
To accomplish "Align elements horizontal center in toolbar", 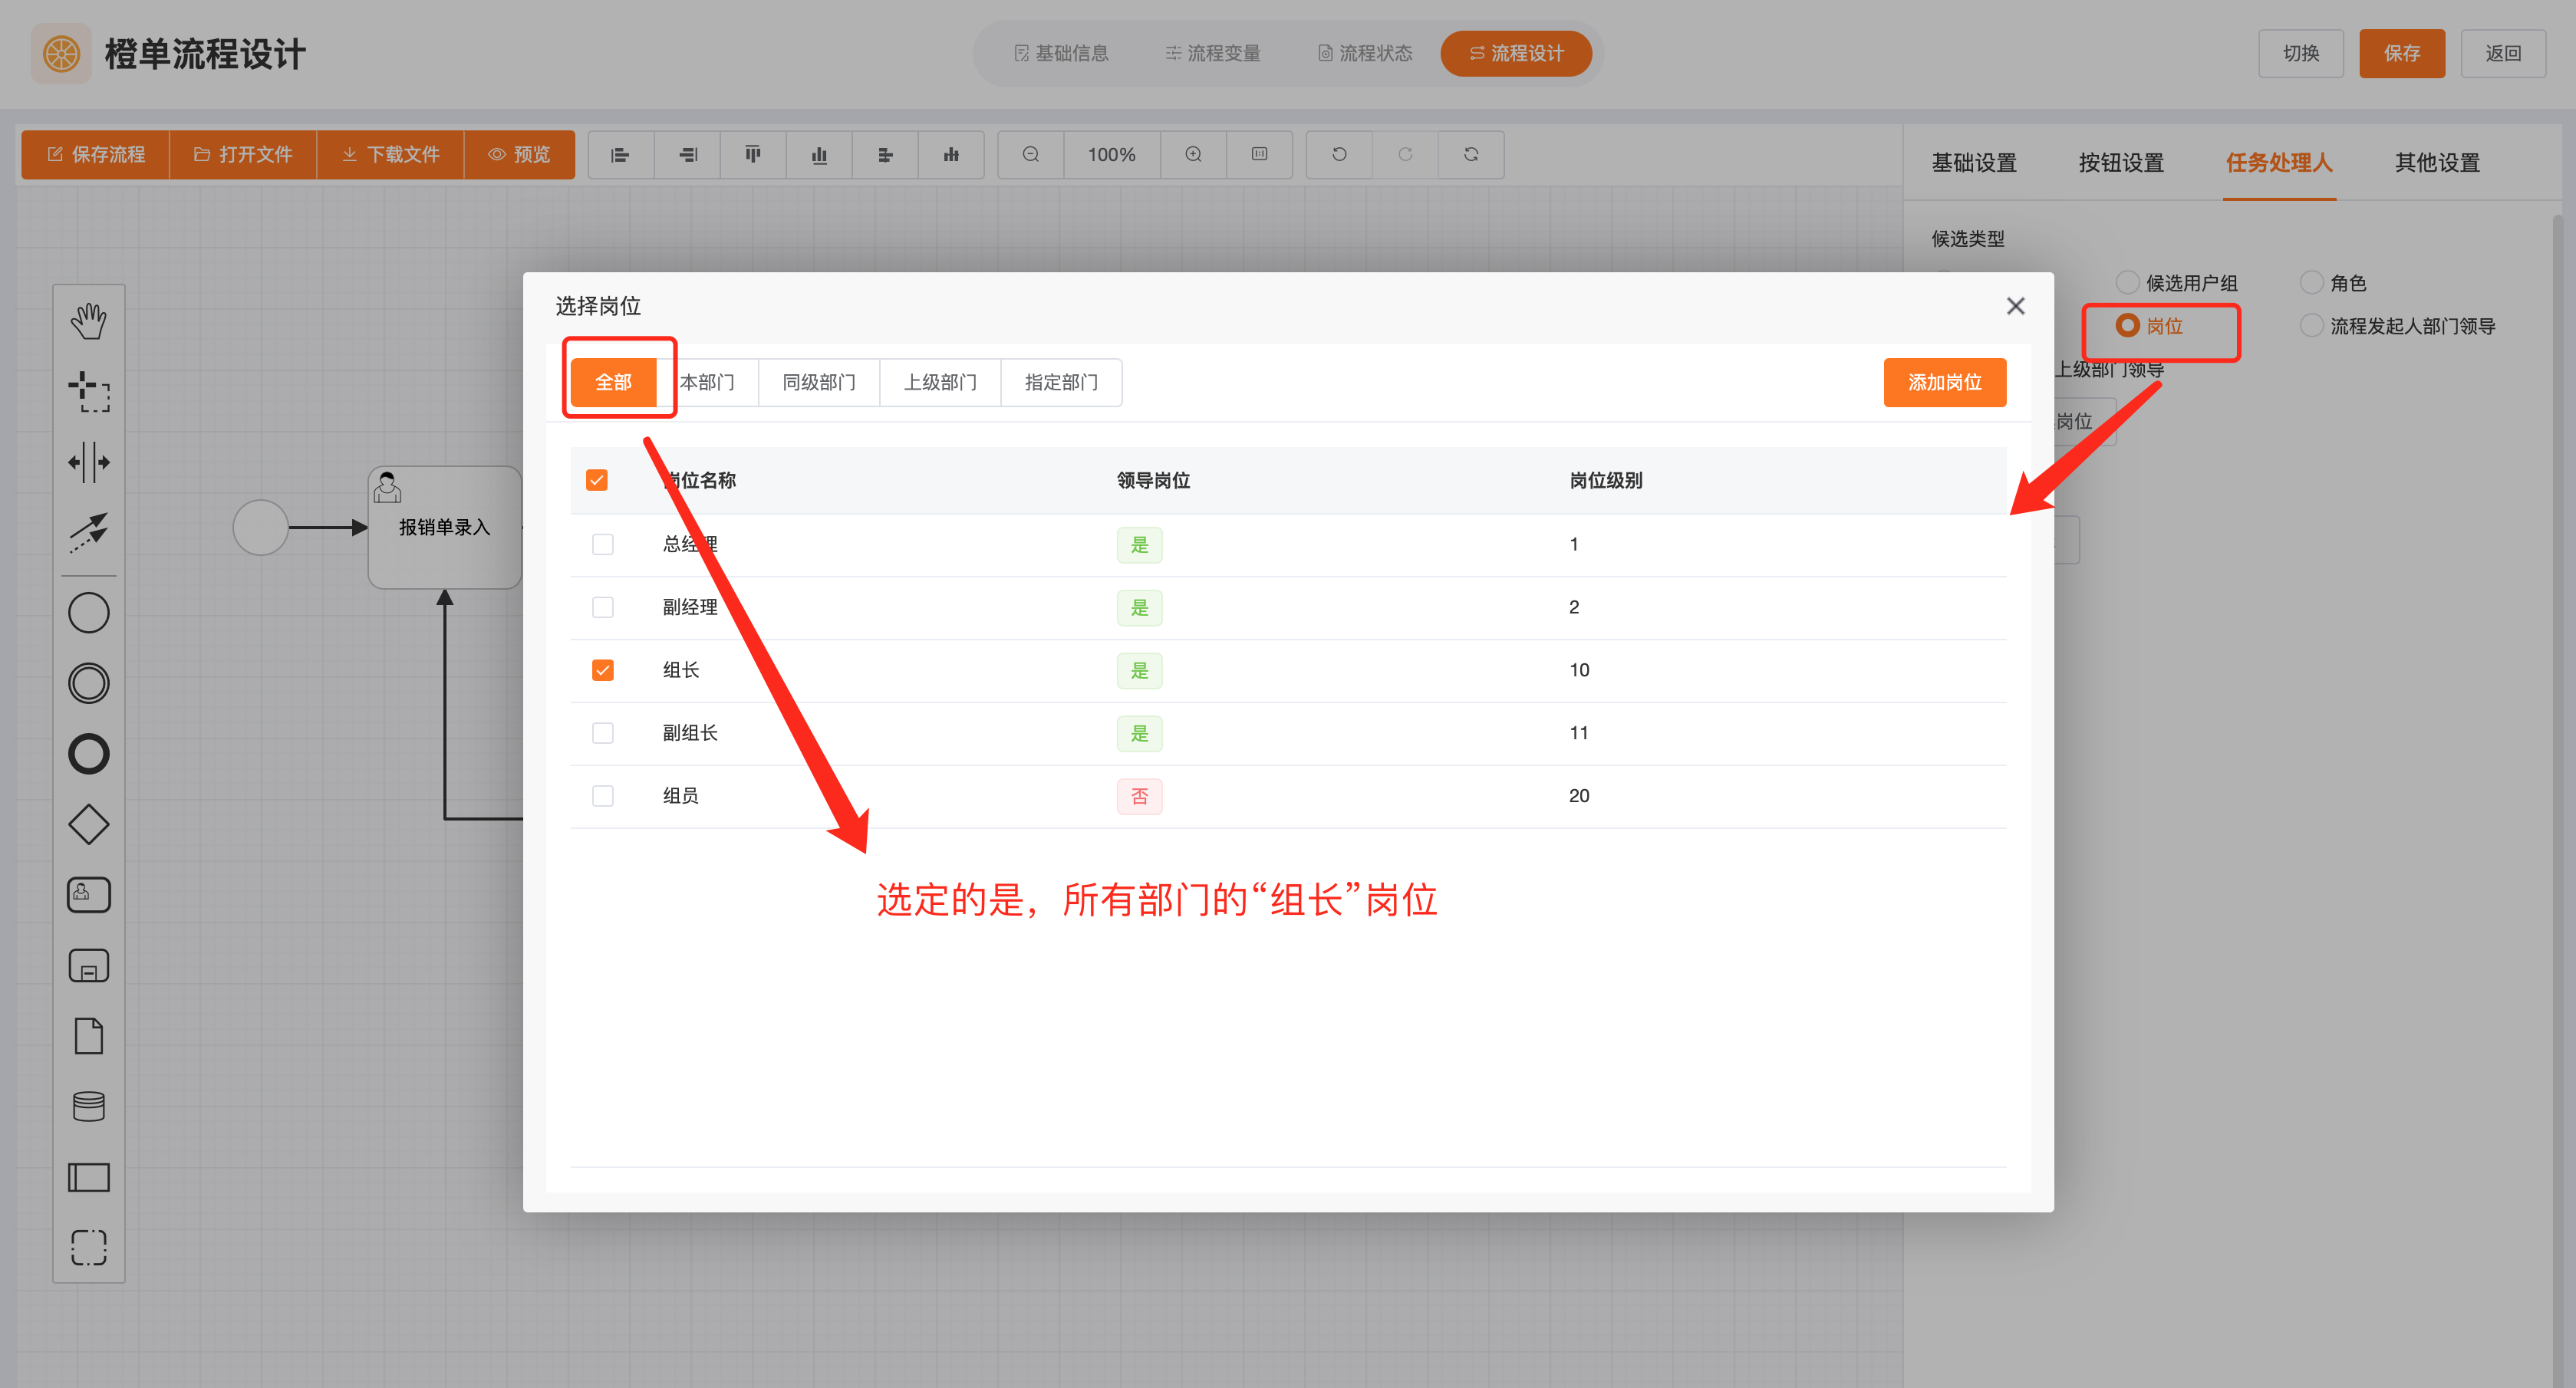I will click(x=885, y=154).
